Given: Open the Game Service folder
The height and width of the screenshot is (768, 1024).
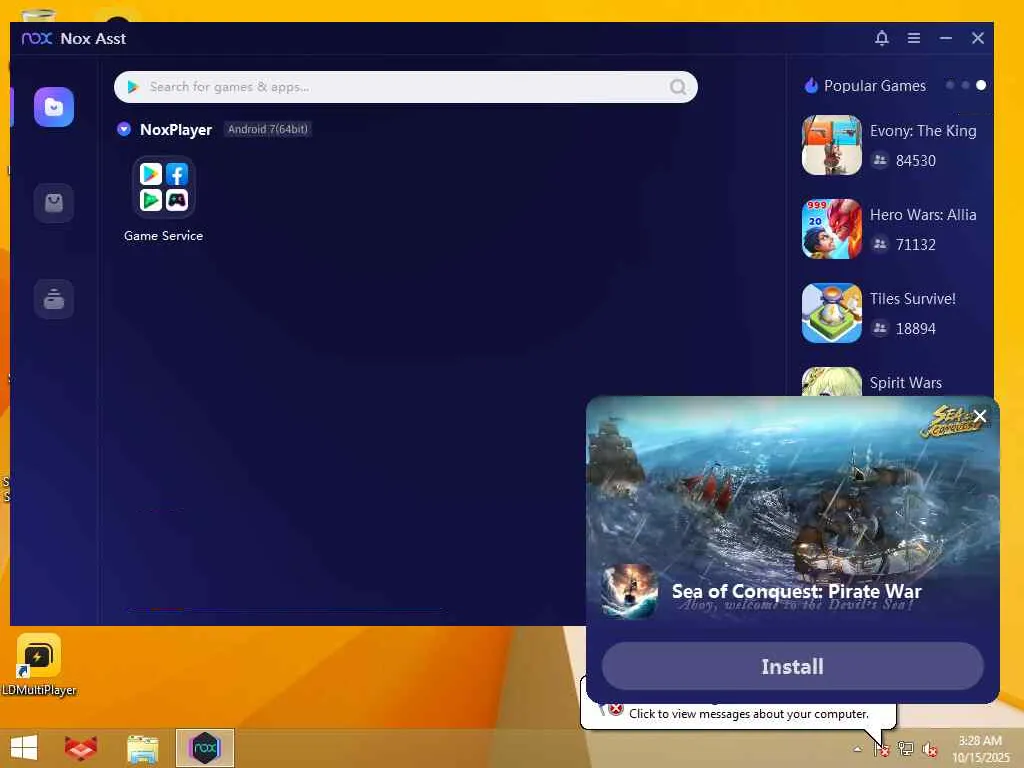Looking at the screenshot, I should [x=163, y=187].
